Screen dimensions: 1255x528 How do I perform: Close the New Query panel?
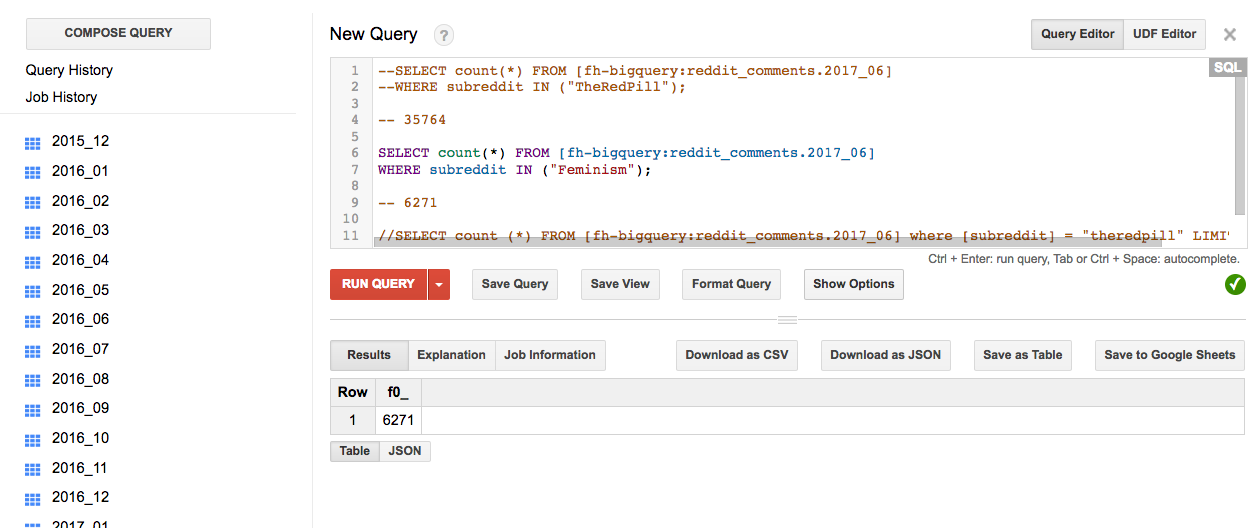(x=1229, y=35)
